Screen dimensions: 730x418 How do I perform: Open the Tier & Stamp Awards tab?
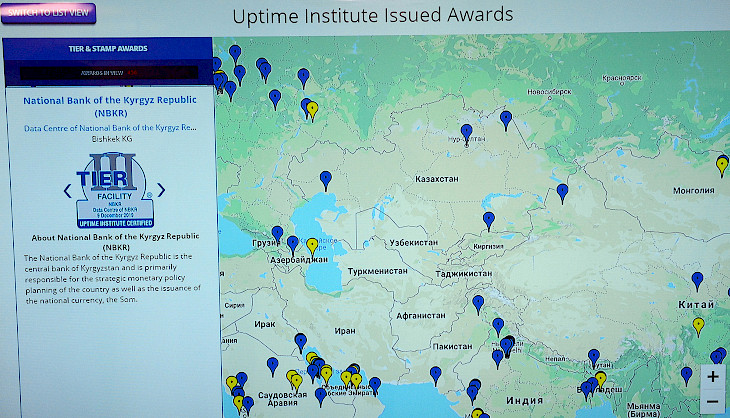108,48
